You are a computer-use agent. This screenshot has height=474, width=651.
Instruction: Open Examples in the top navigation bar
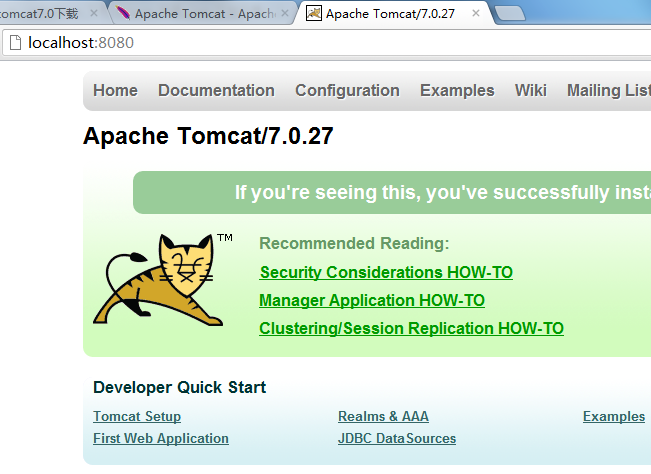point(457,90)
